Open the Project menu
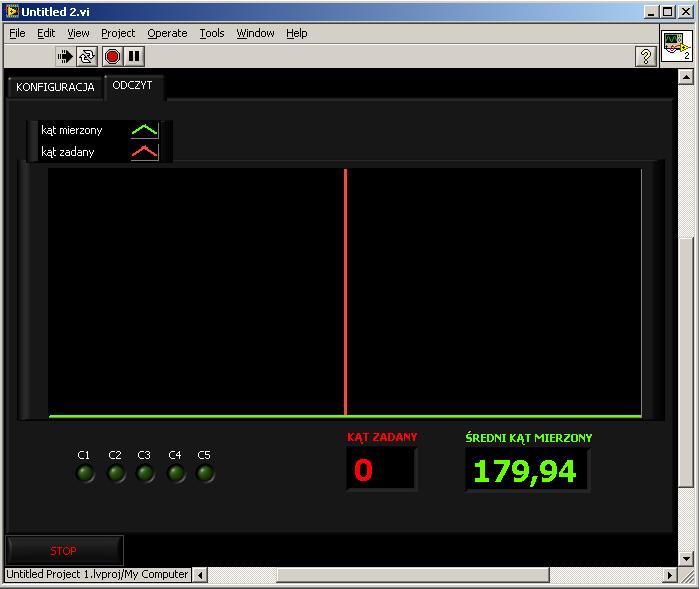Screen dimensions: 700x589 (118, 33)
